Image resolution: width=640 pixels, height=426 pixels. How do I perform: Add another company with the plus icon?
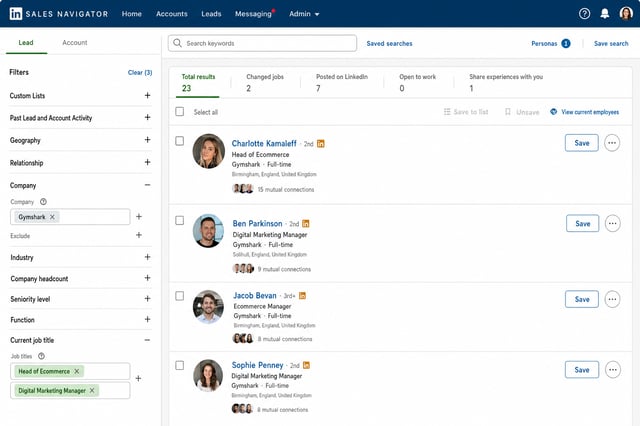[139, 216]
